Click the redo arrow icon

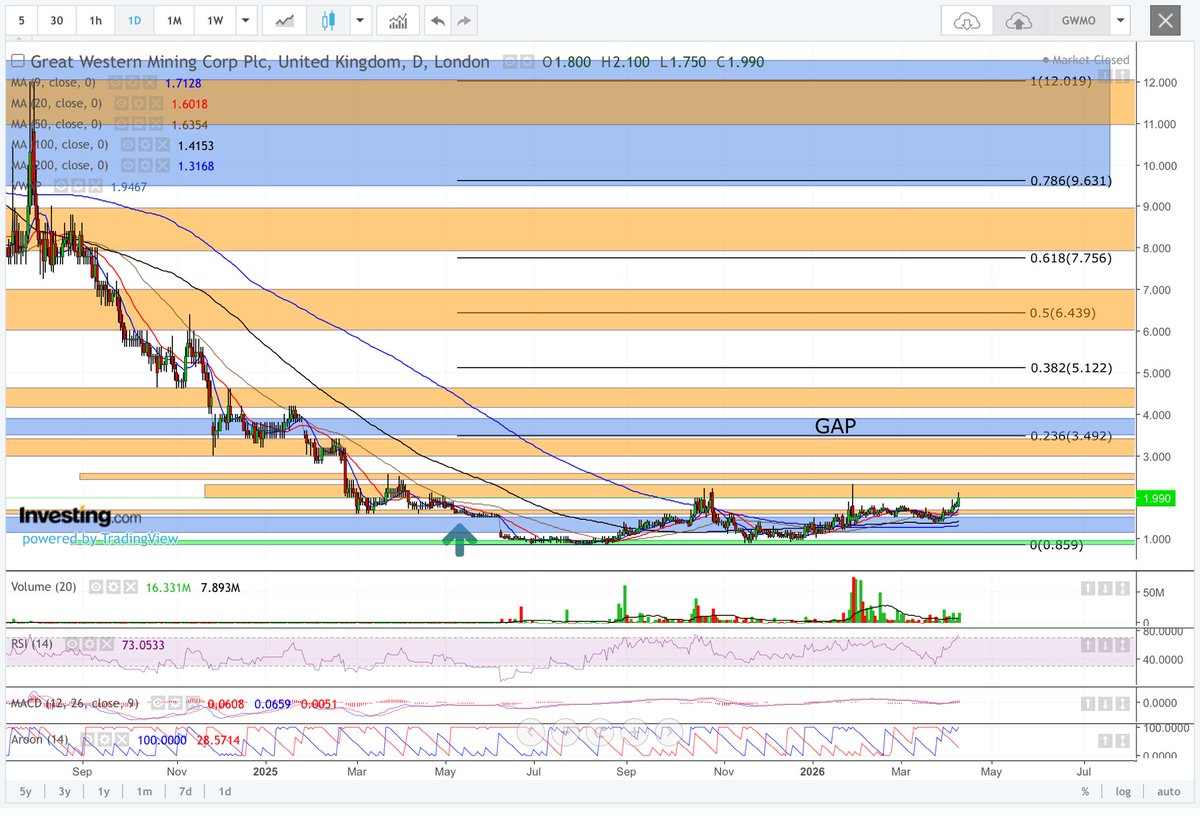coord(462,20)
